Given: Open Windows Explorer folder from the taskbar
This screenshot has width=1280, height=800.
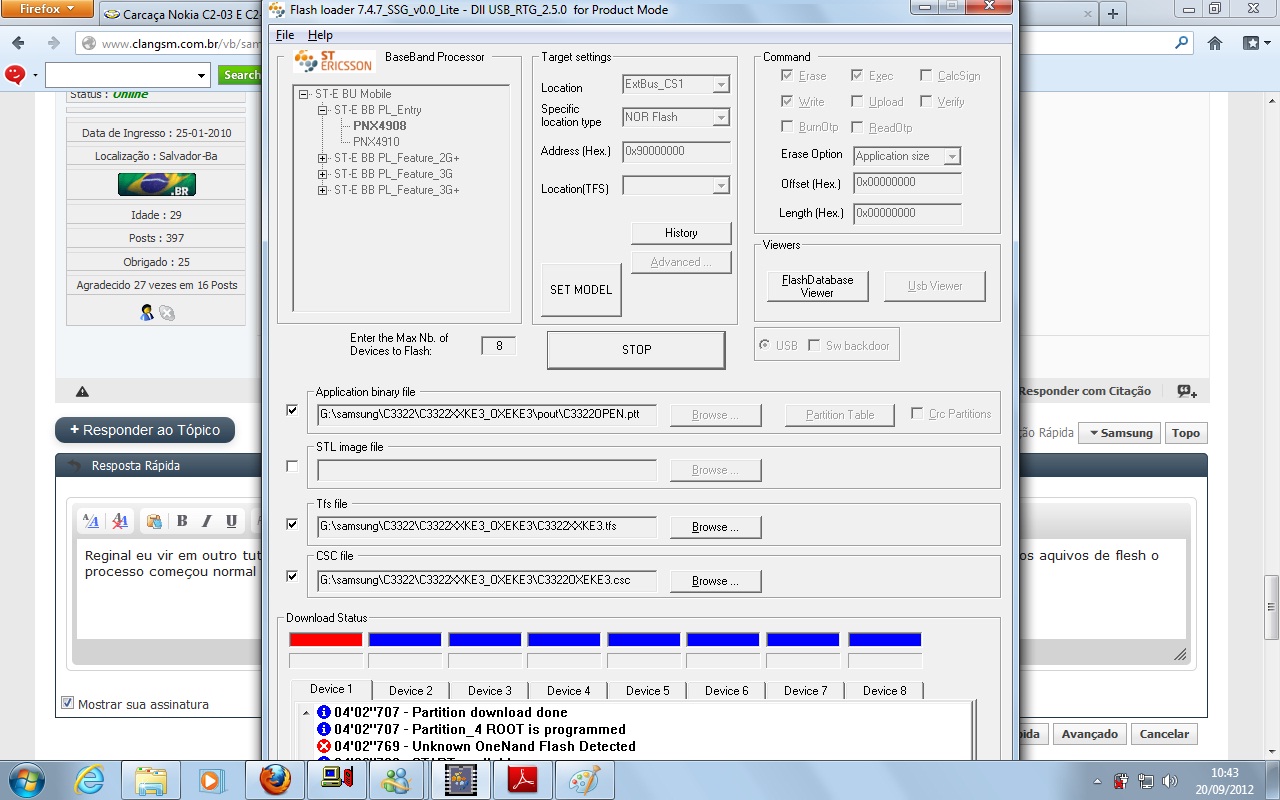Looking at the screenshot, I should click(x=150, y=780).
